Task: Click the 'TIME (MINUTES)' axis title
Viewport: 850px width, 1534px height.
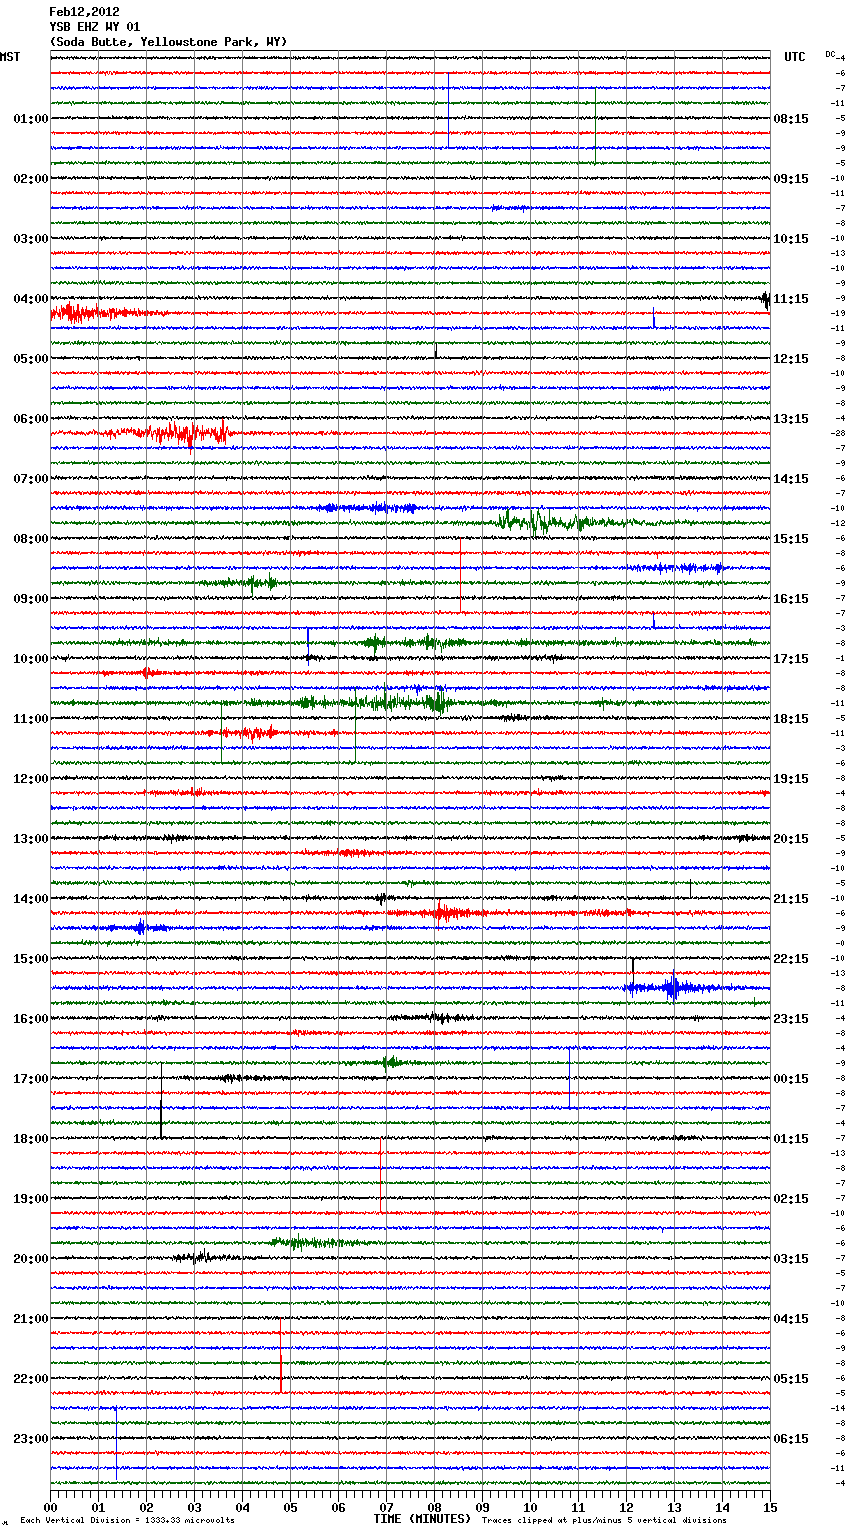Action: [x=422, y=1519]
